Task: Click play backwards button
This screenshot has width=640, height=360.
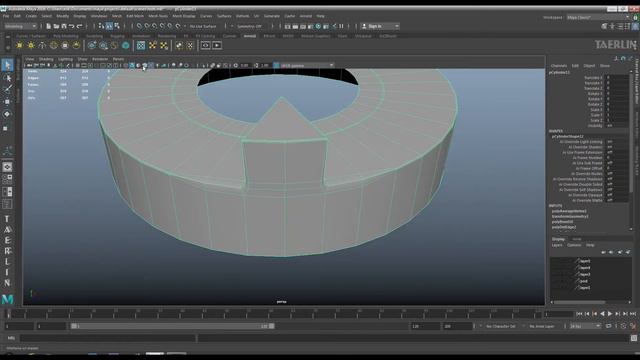Action: pos(602,314)
